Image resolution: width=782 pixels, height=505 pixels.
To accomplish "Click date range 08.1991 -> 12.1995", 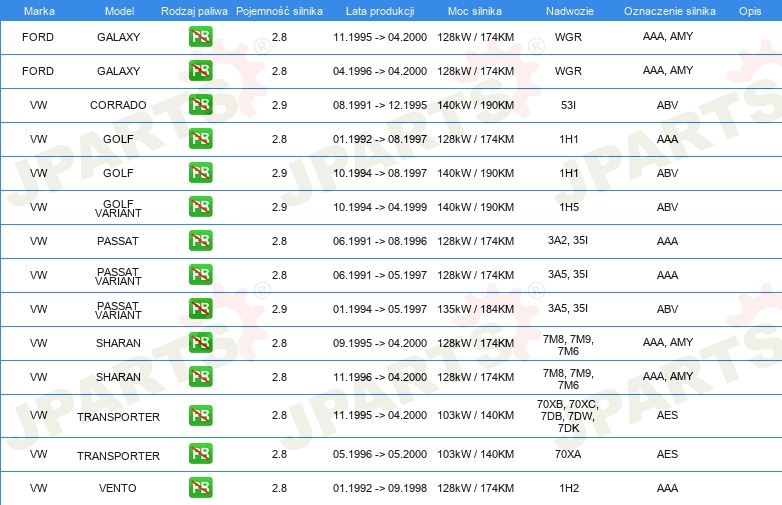I will (380, 105).
